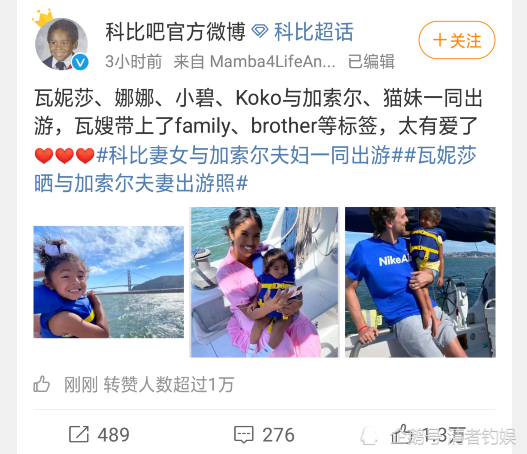Click the repost share icon

(x=79, y=434)
